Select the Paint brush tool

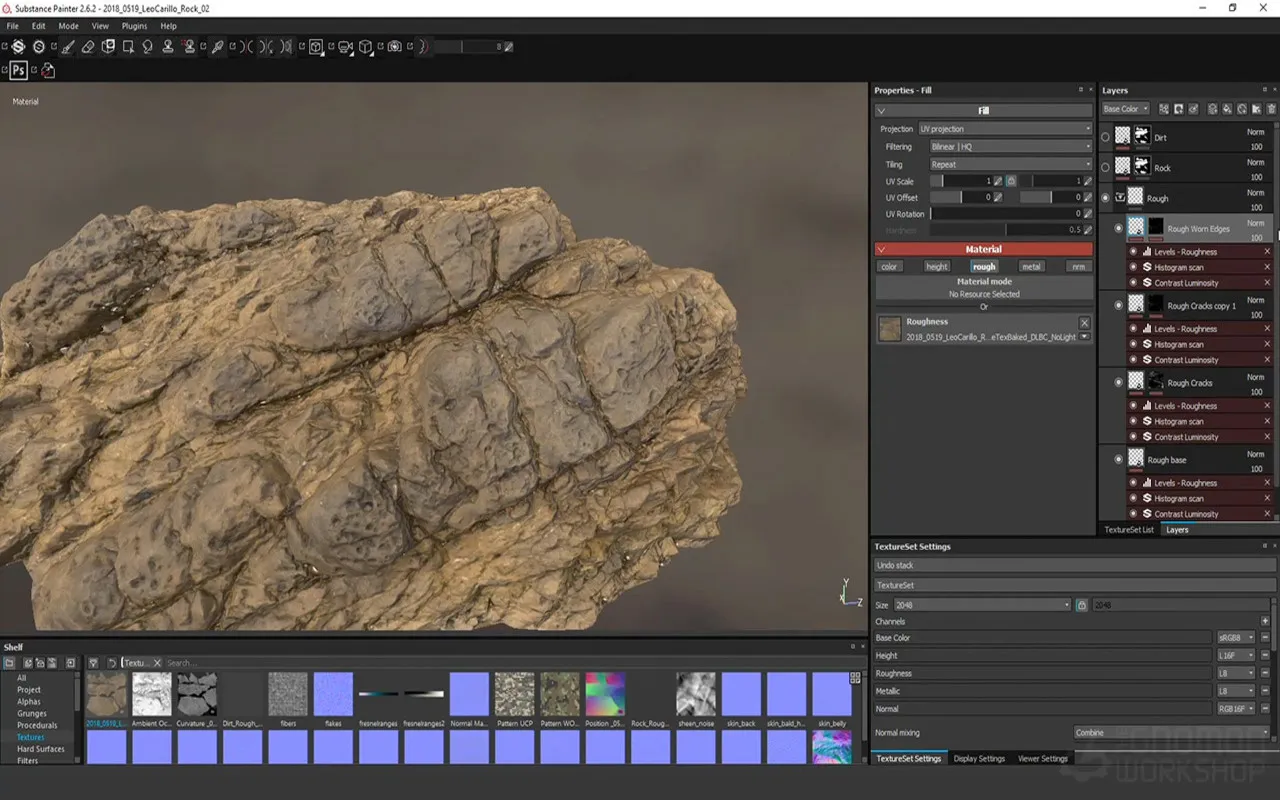pos(68,46)
